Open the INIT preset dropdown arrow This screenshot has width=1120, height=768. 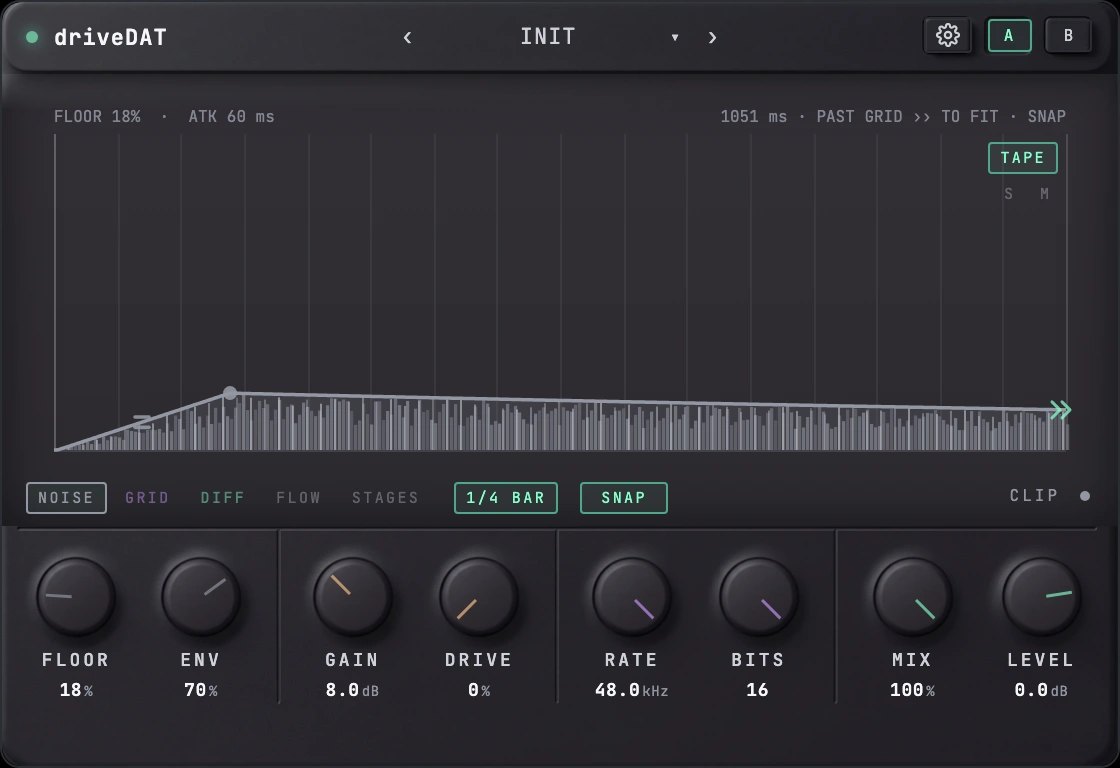click(674, 37)
